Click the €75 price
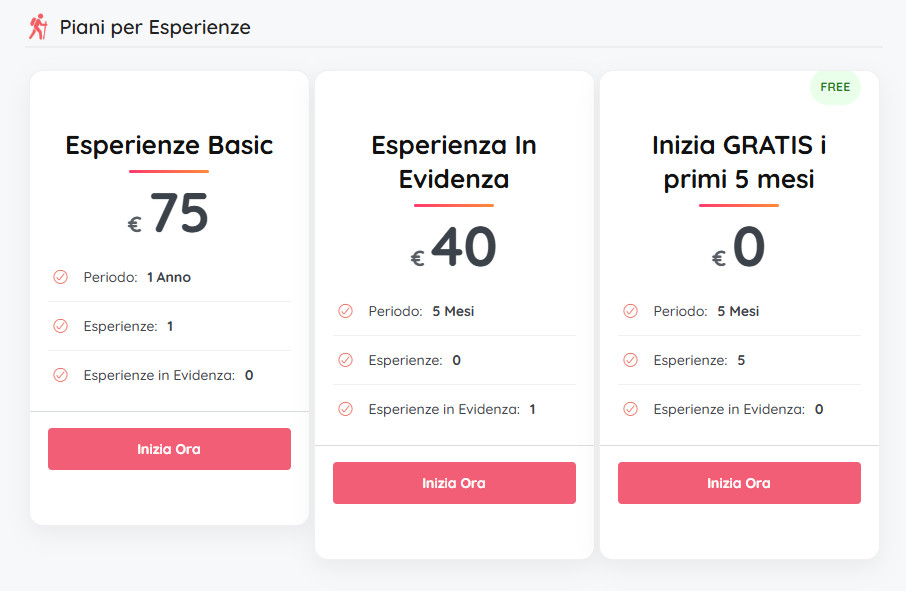Screen dimensions: 906x591 tap(169, 215)
